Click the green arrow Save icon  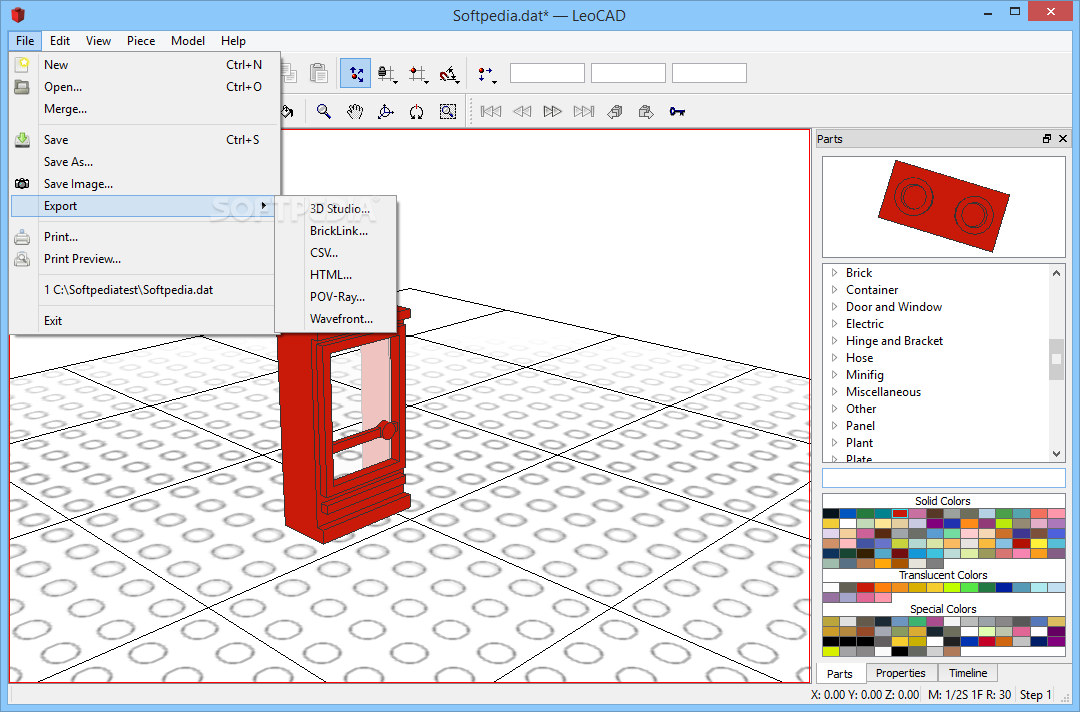22,140
